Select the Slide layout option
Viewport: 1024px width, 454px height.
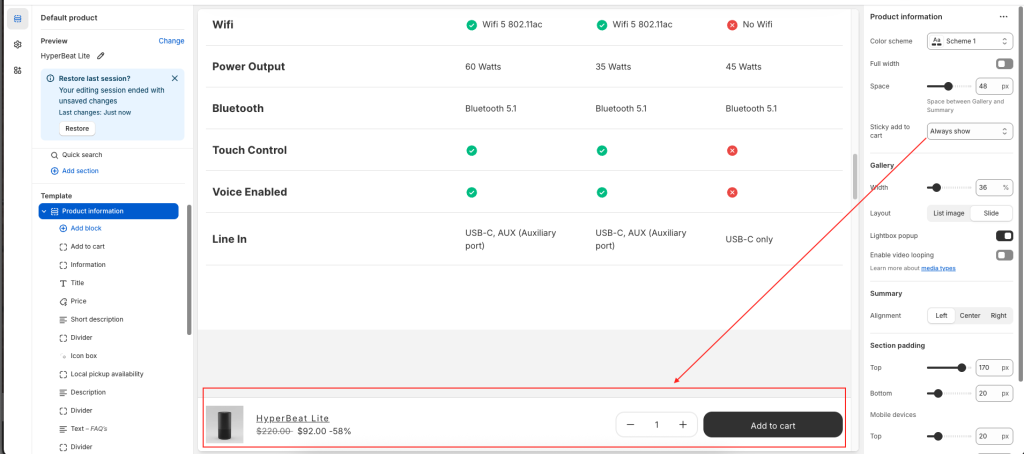[x=991, y=213]
